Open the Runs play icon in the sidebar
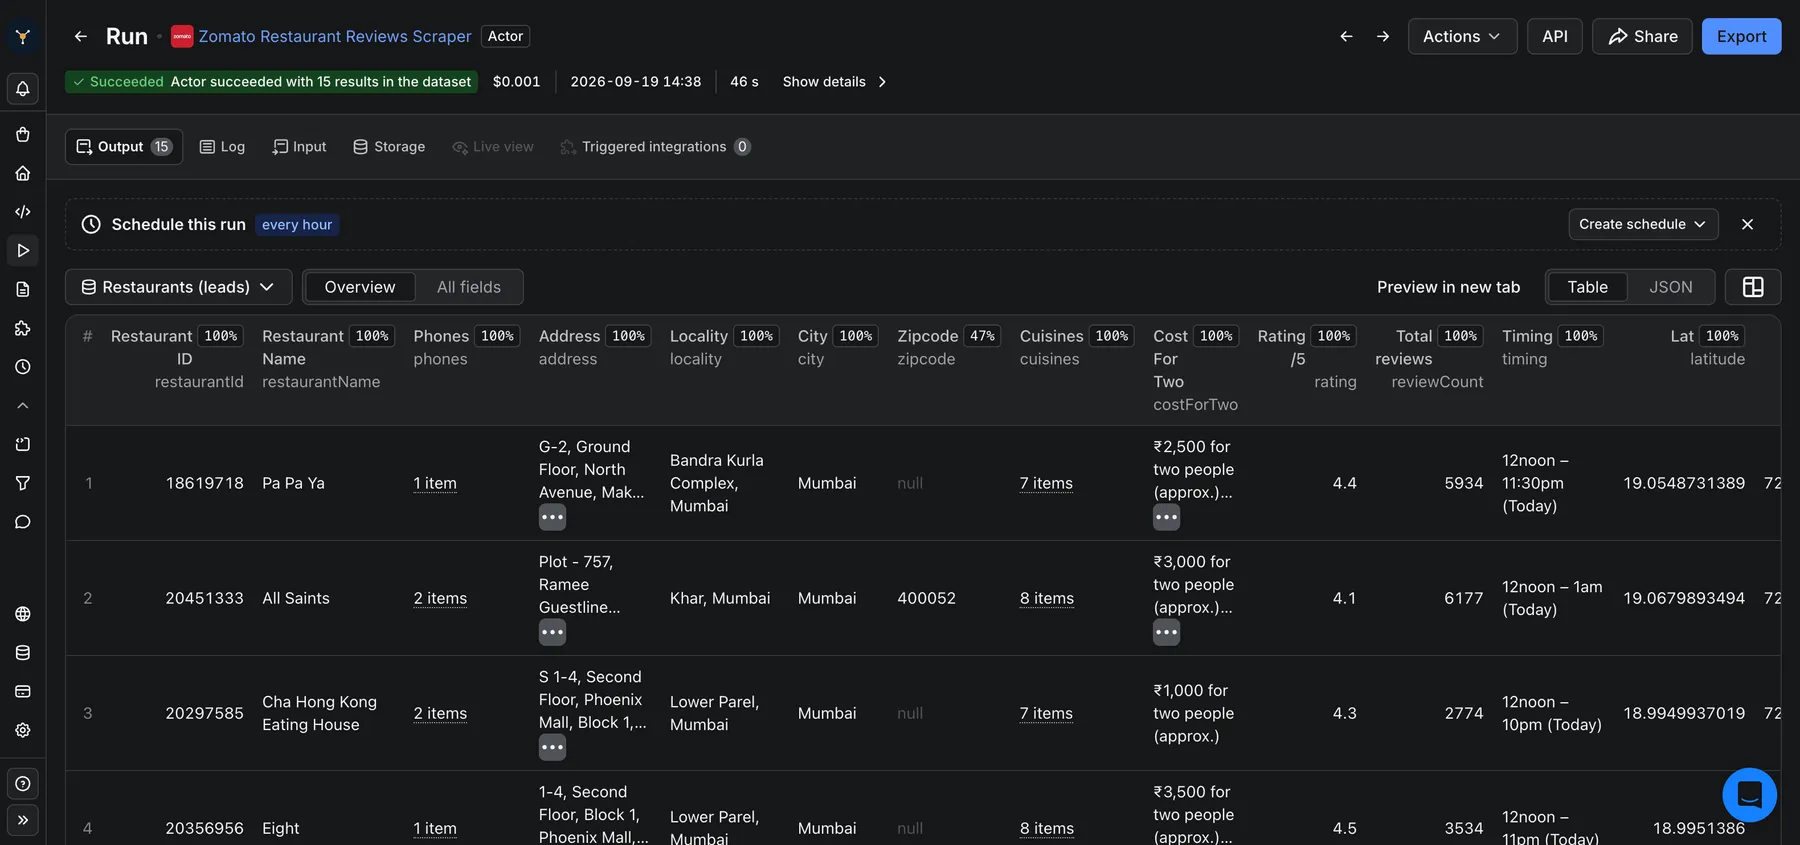Screen dimensions: 1800x845 23,250
